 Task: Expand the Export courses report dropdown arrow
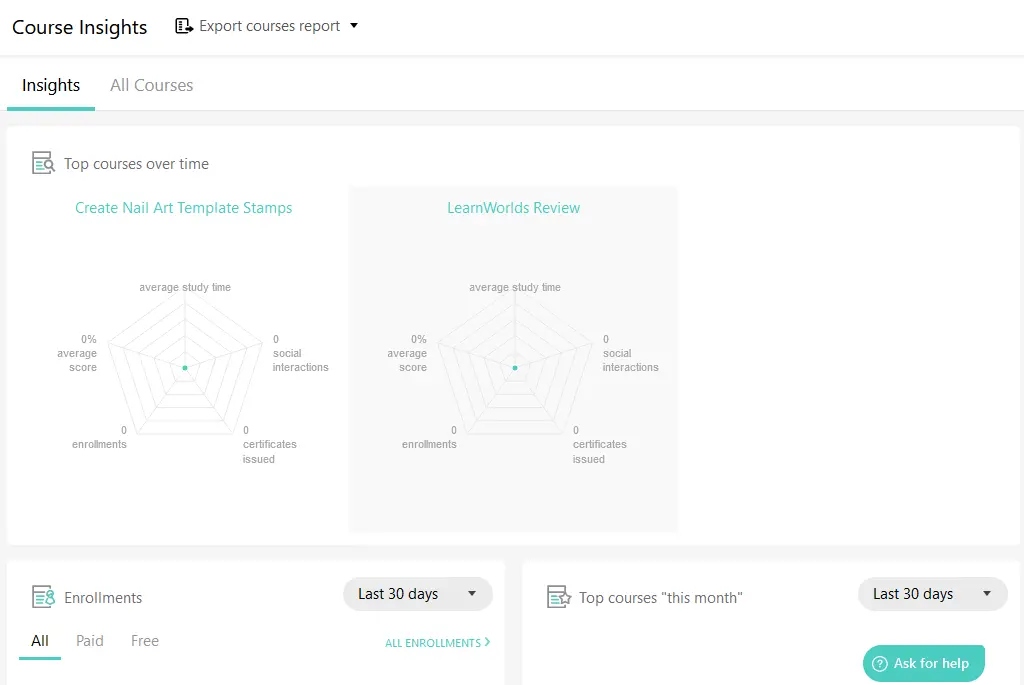pos(352,27)
